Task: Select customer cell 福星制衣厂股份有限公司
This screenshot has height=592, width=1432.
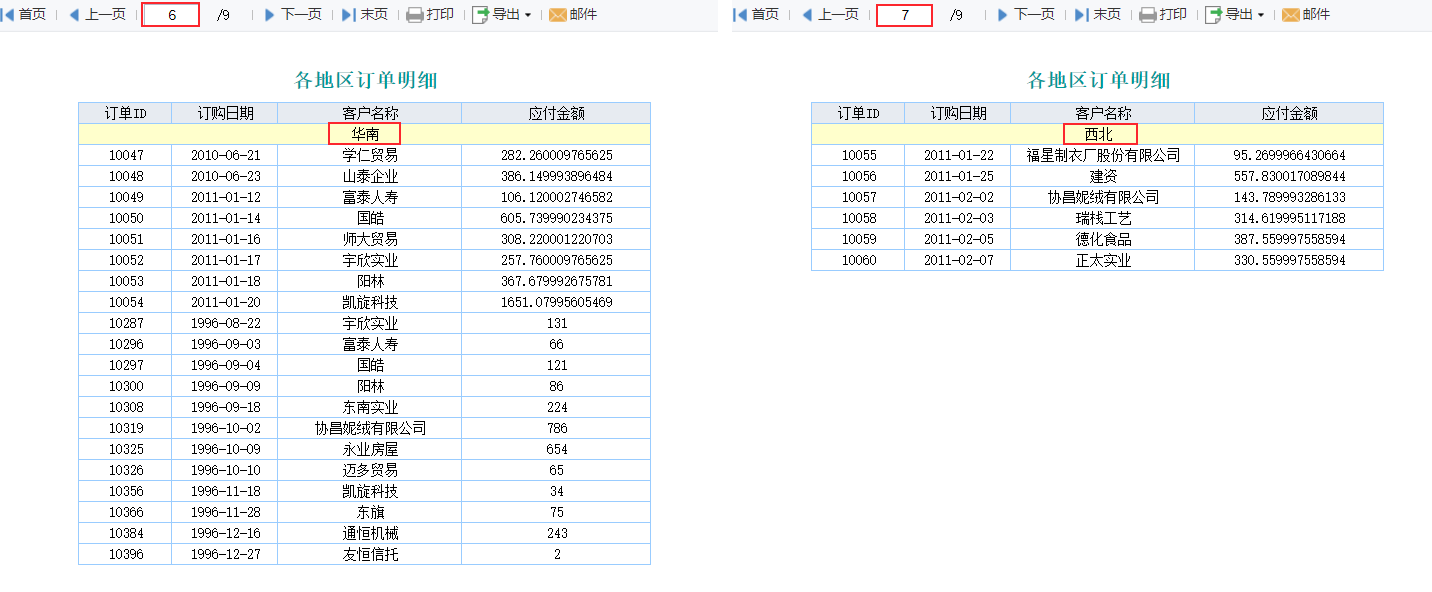Action: pyautogui.click(x=1103, y=155)
